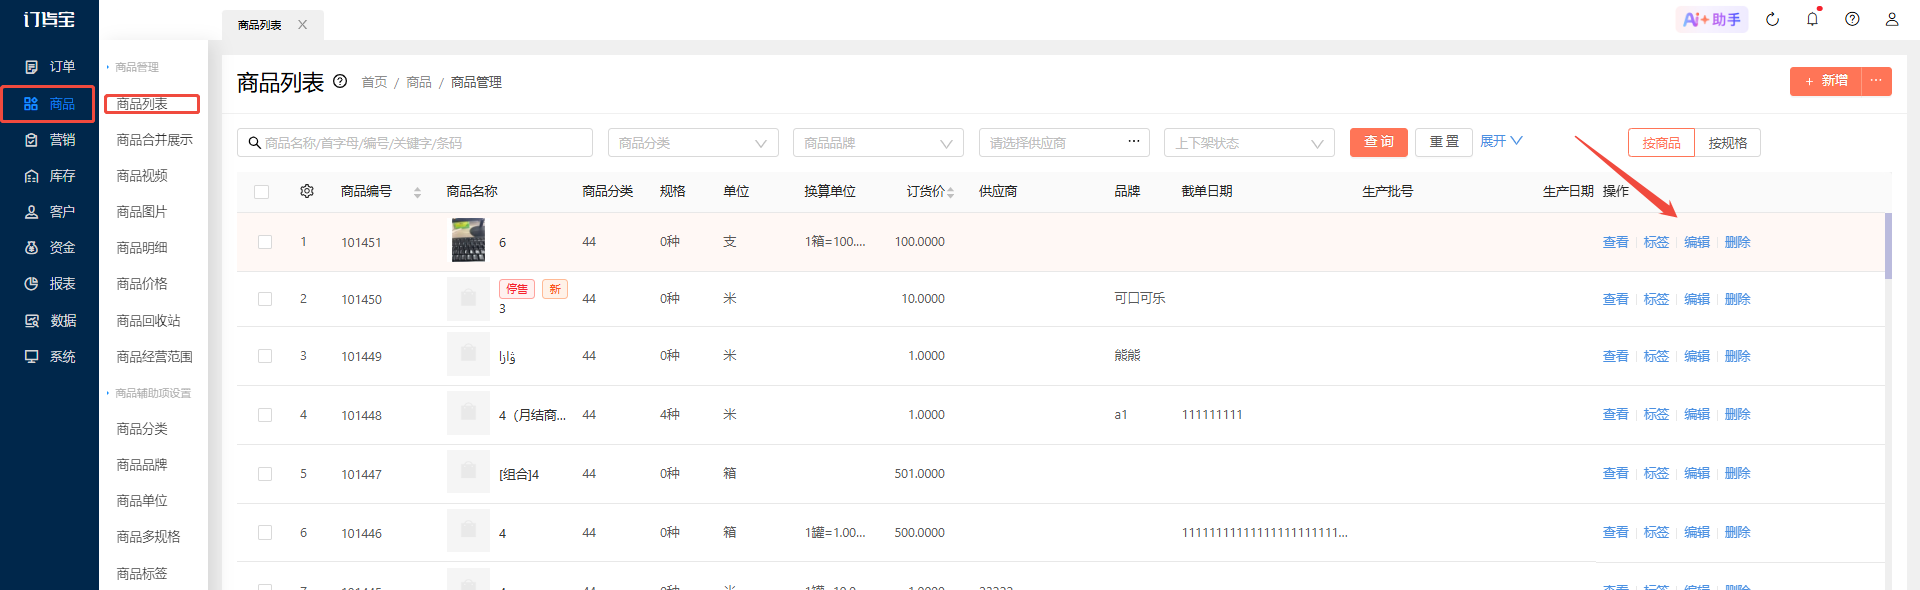Check the row 101451 checkbox
The image size is (1920, 590).
[265, 242]
